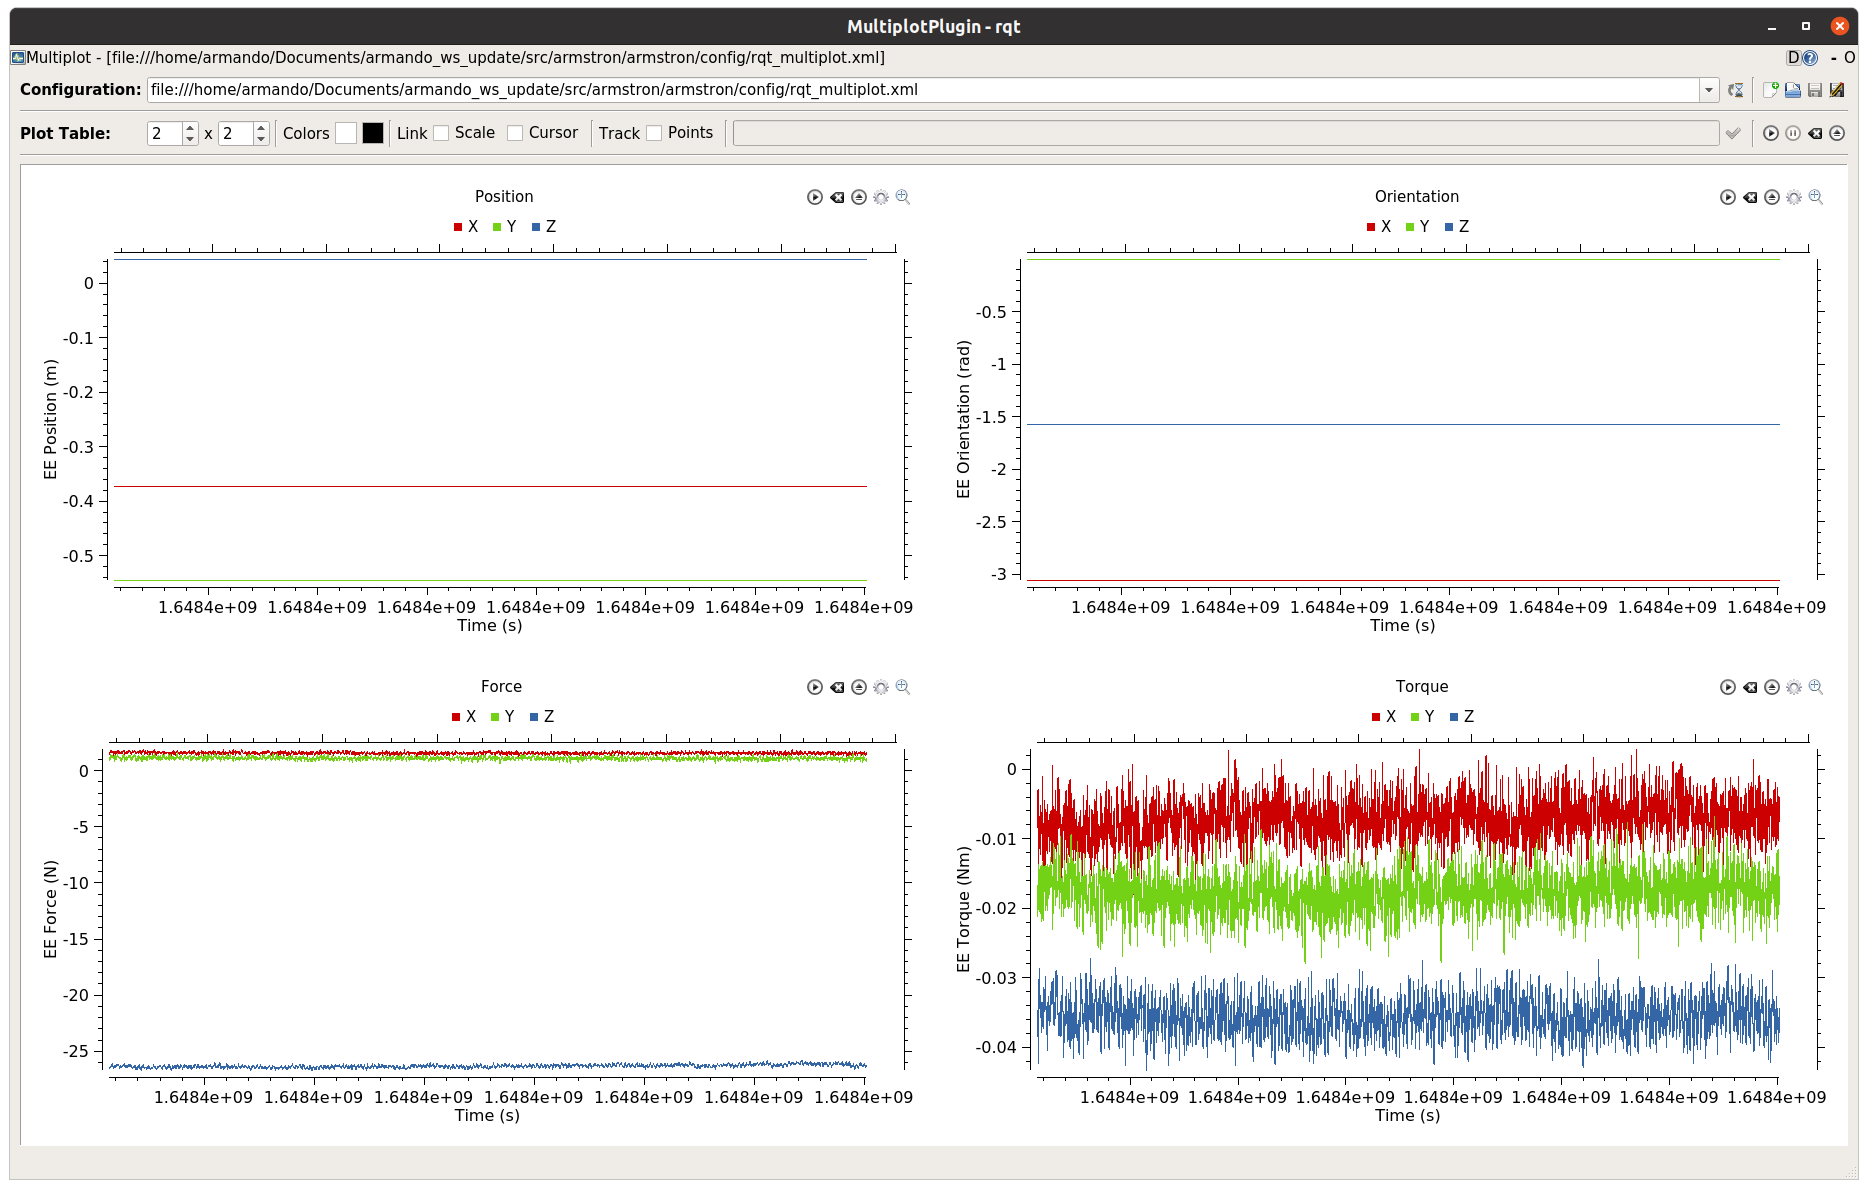The image size is (1868, 1189).
Task: Clear the Torque plot data
Action: point(1750,687)
